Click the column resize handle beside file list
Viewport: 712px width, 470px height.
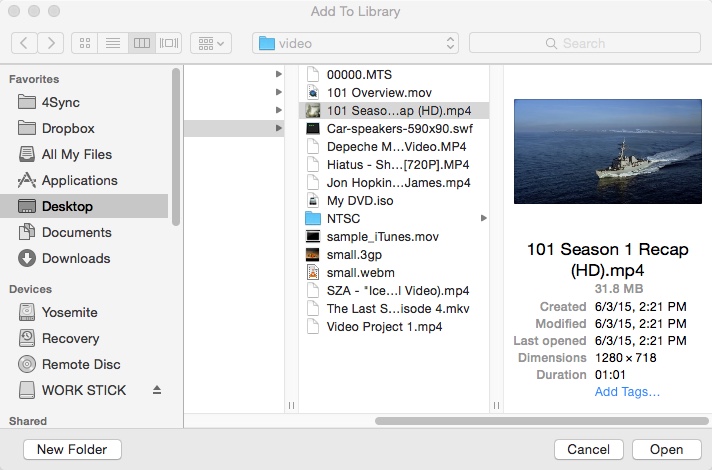[496, 405]
